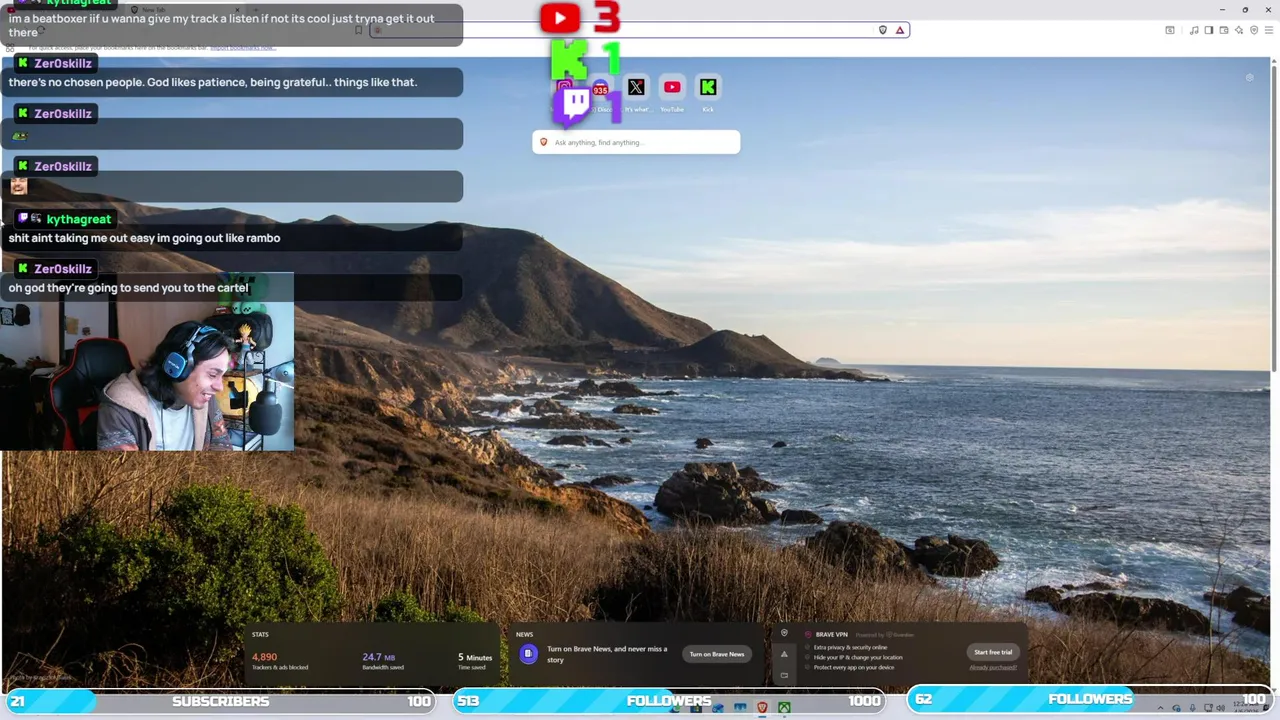Open the playlist music note toolbar icon

pyautogui.click(x=1194, y=30)
